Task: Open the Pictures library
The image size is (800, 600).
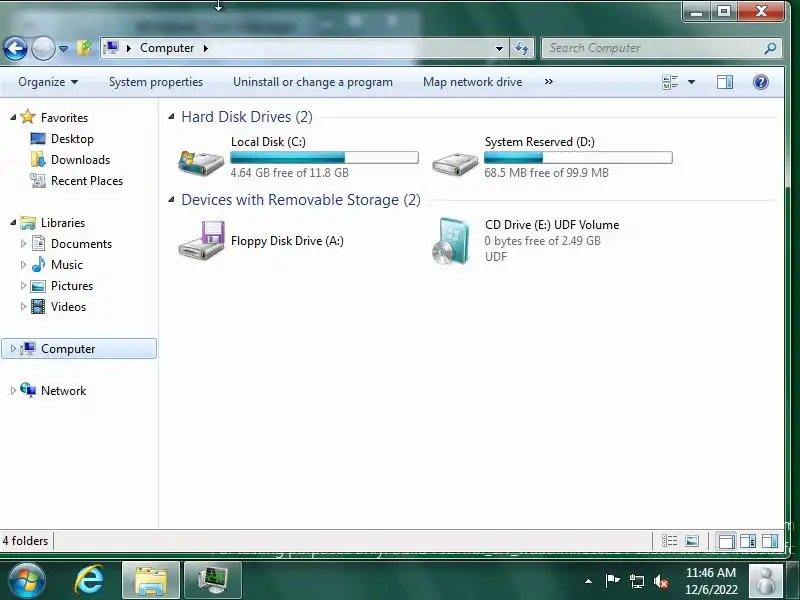Action: click(x=72, y=286)
